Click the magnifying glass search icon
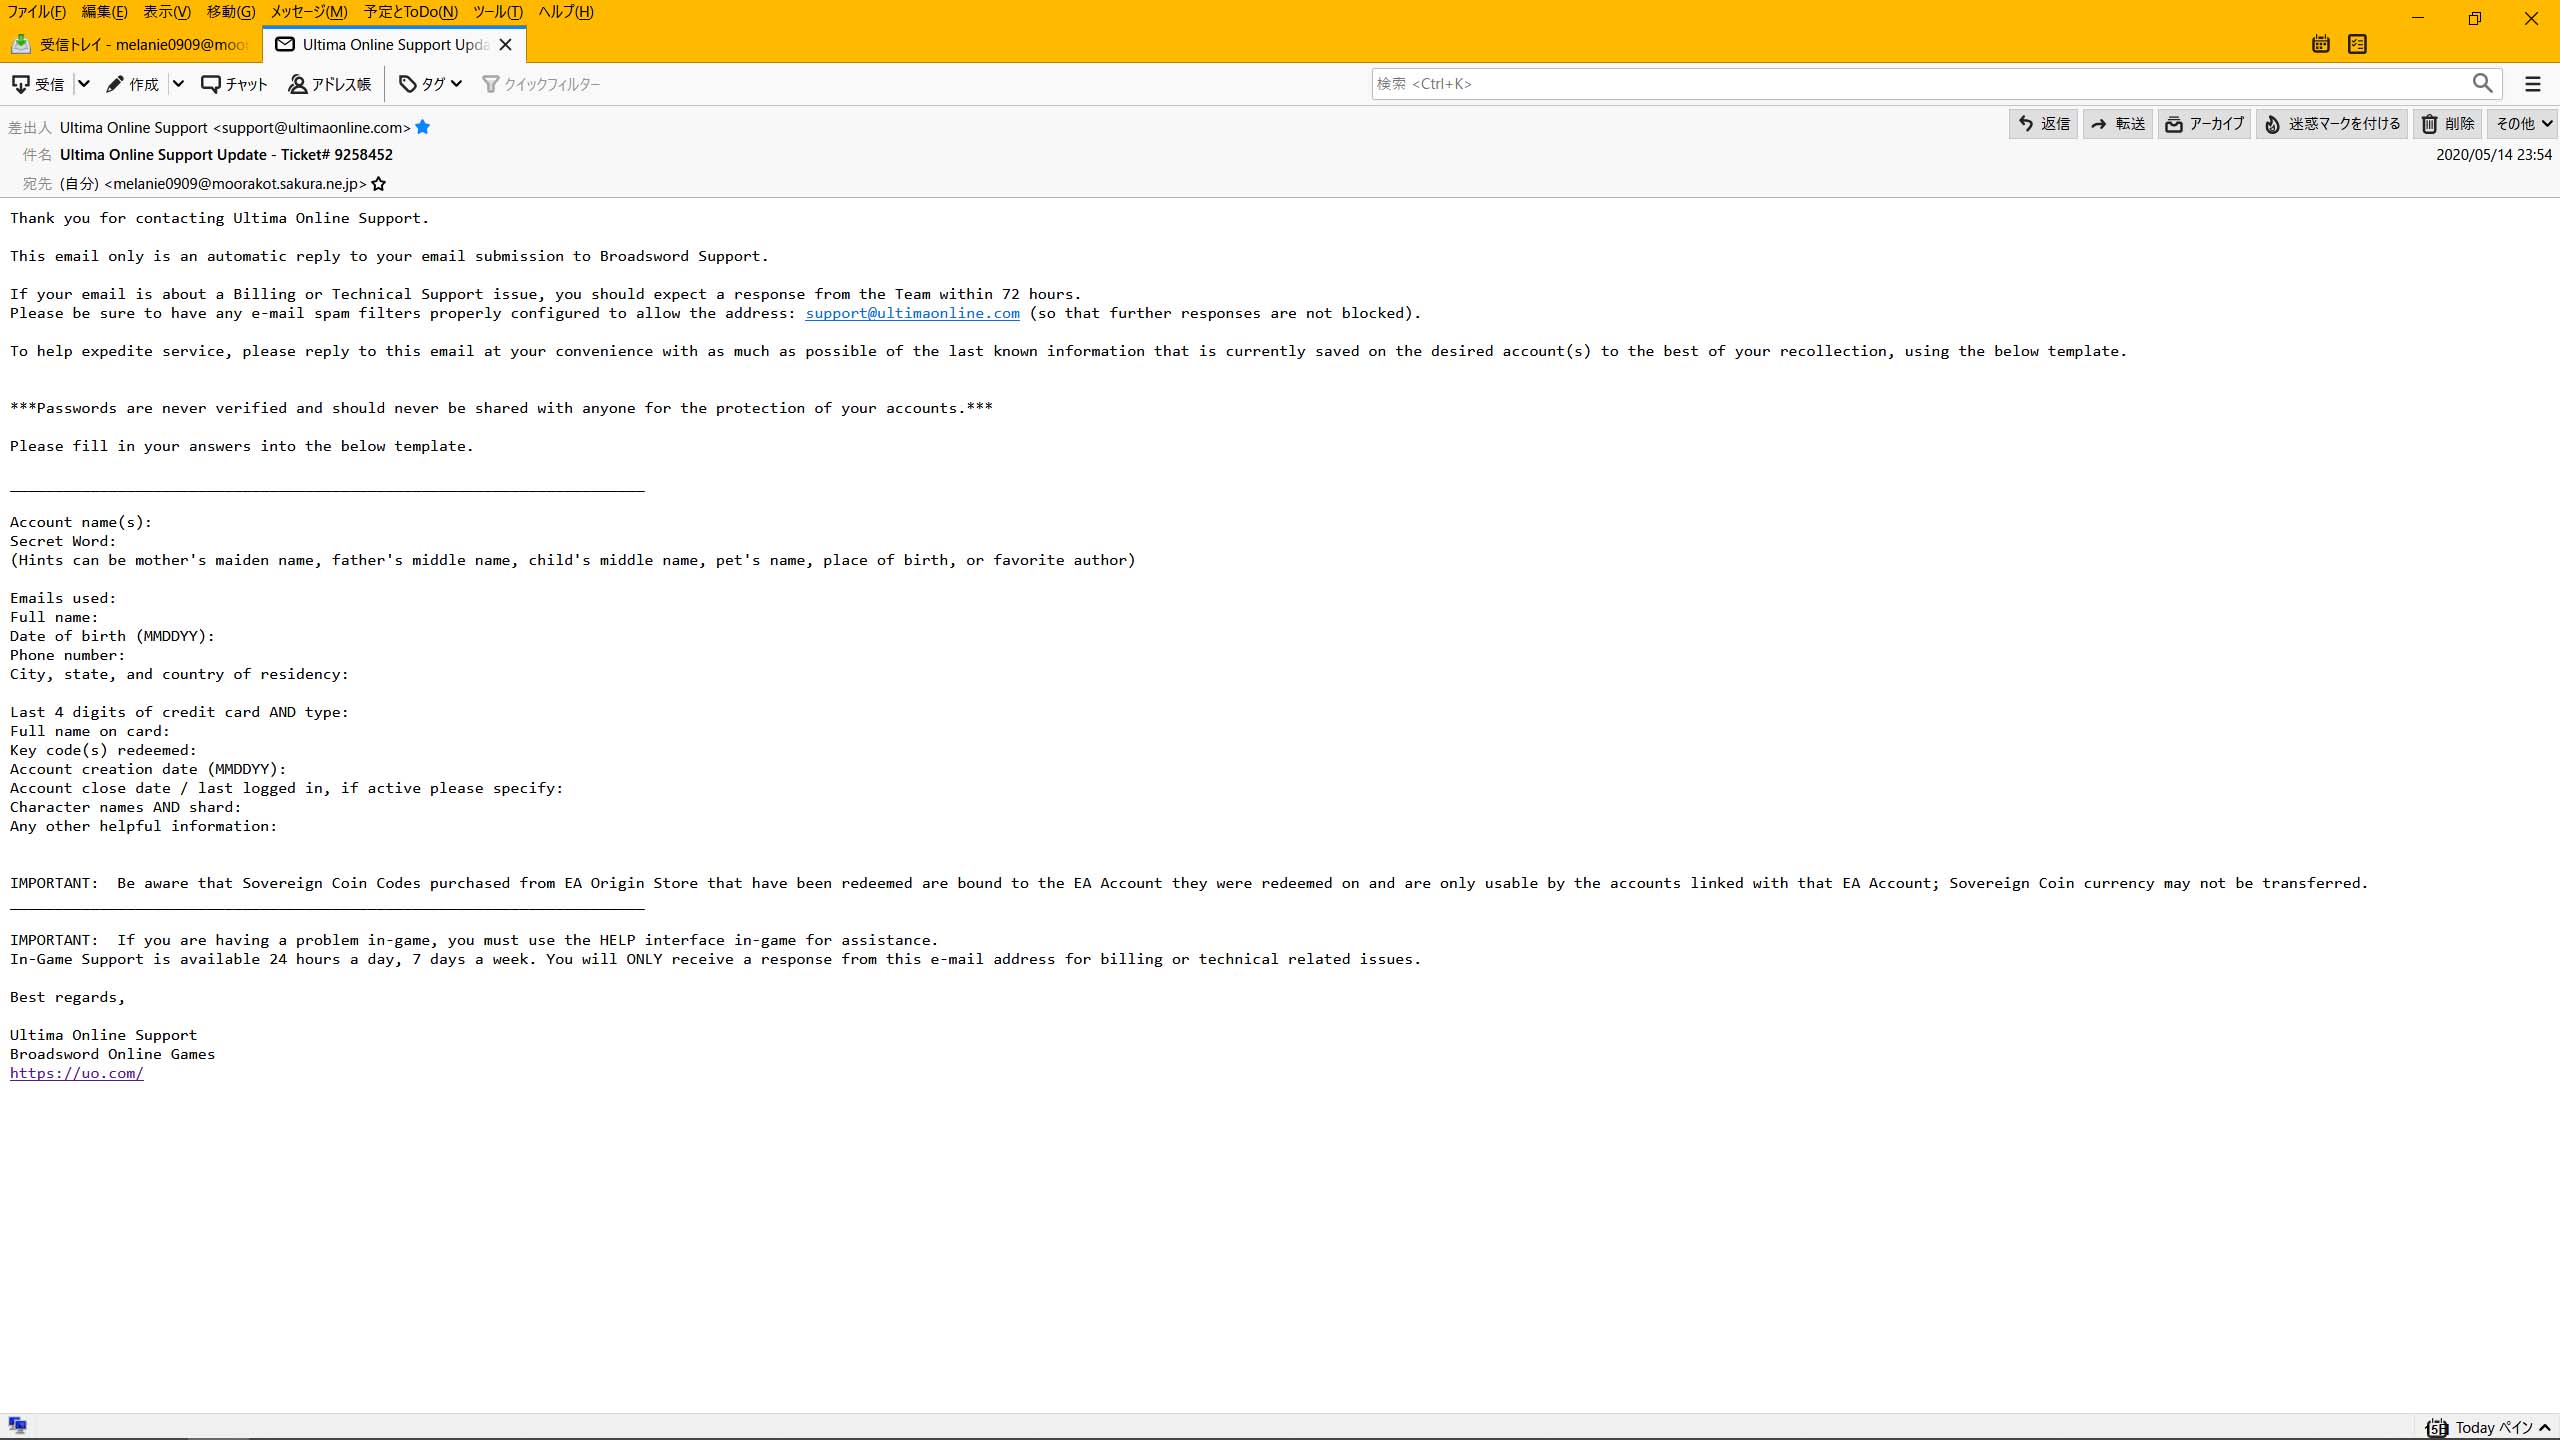 (2482, 84)
